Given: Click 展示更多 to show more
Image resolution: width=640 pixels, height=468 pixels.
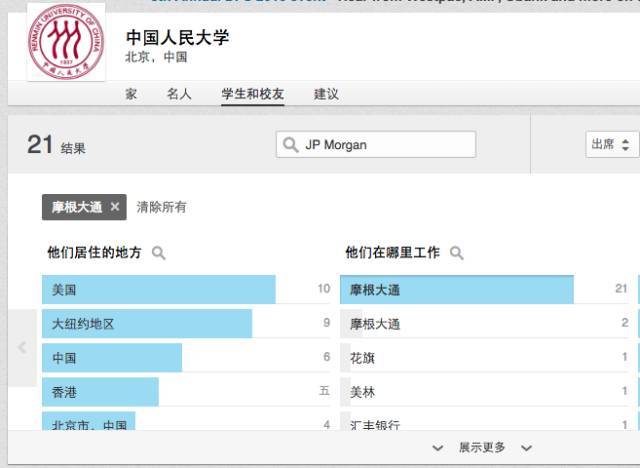Looking at the screenshot, I should tap(482, 447).
